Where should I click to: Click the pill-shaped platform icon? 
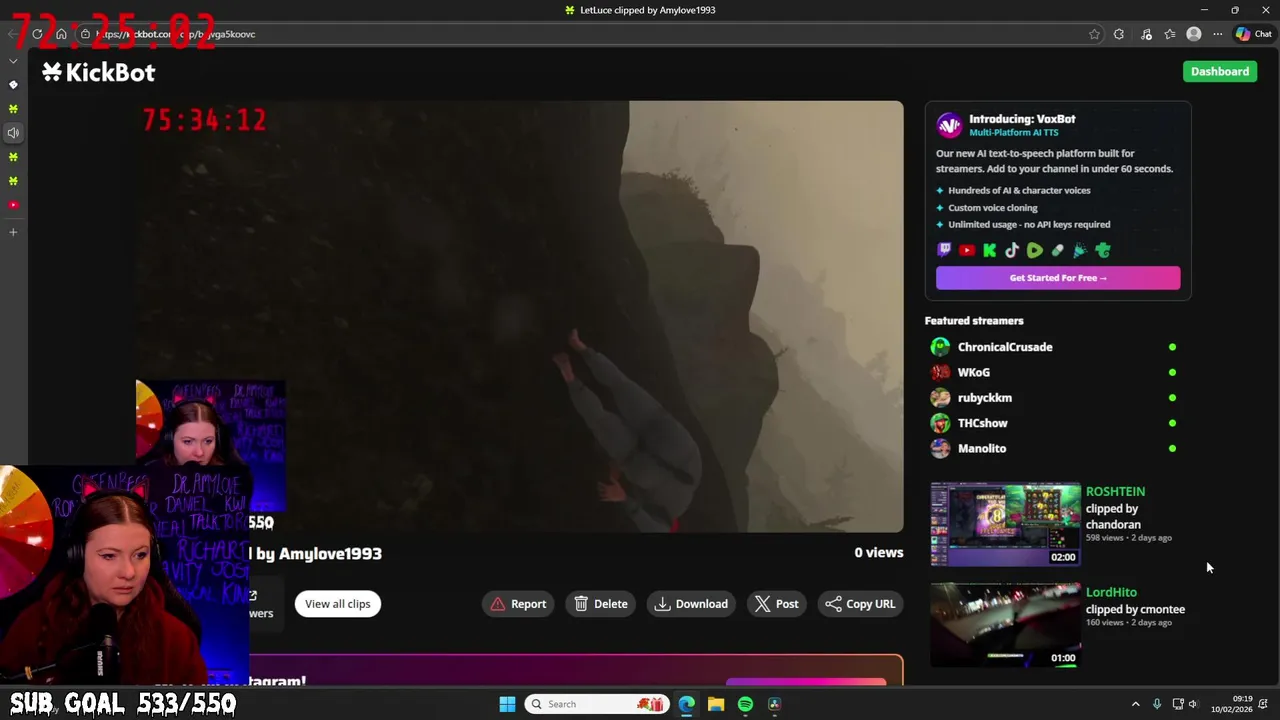click(x=1057, y=251)
